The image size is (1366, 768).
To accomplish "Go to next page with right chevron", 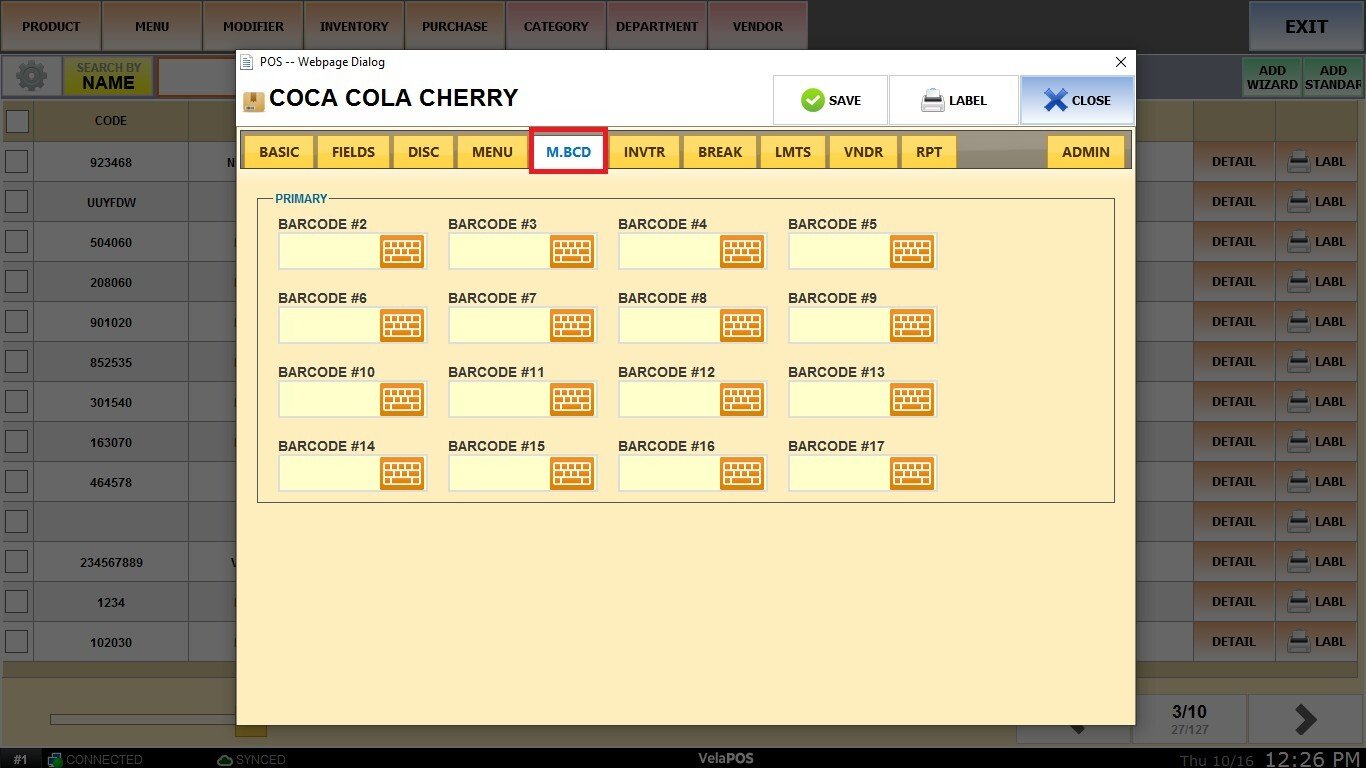I will coord(1305,719).
